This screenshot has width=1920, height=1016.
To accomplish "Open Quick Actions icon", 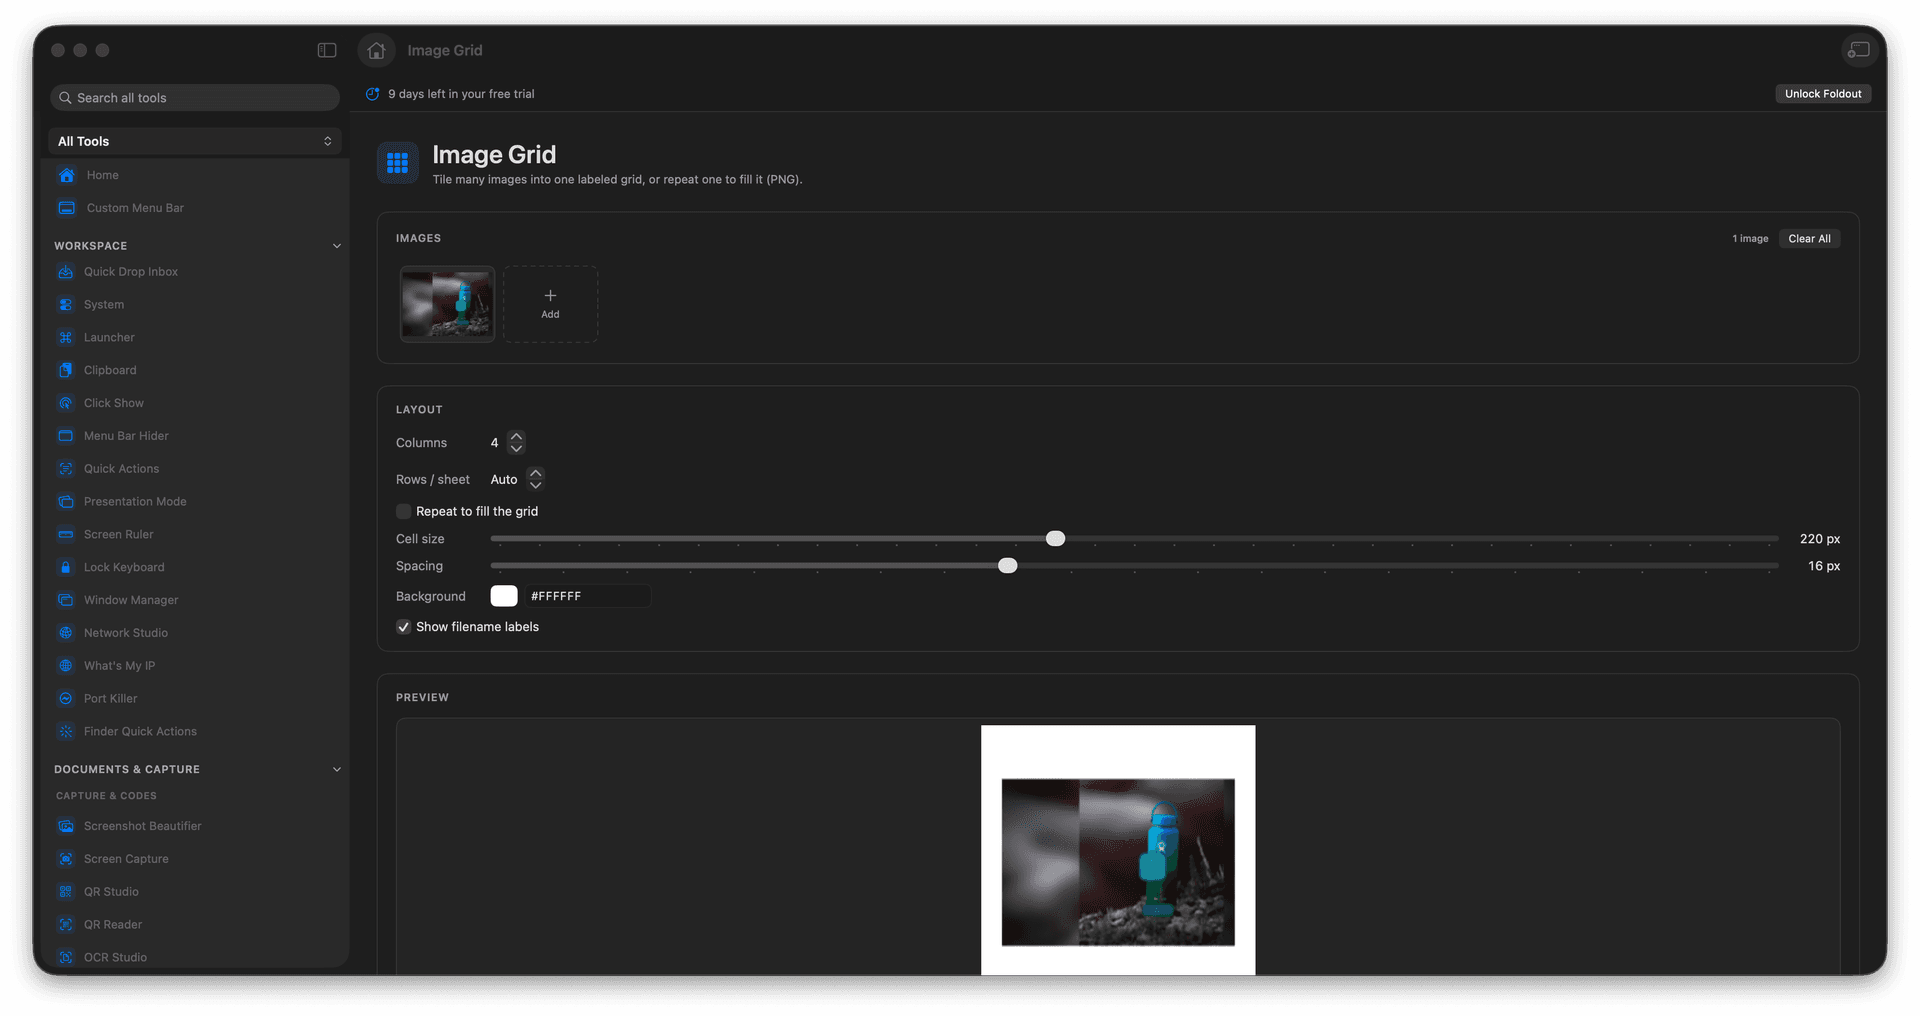I will click(66, 469).
